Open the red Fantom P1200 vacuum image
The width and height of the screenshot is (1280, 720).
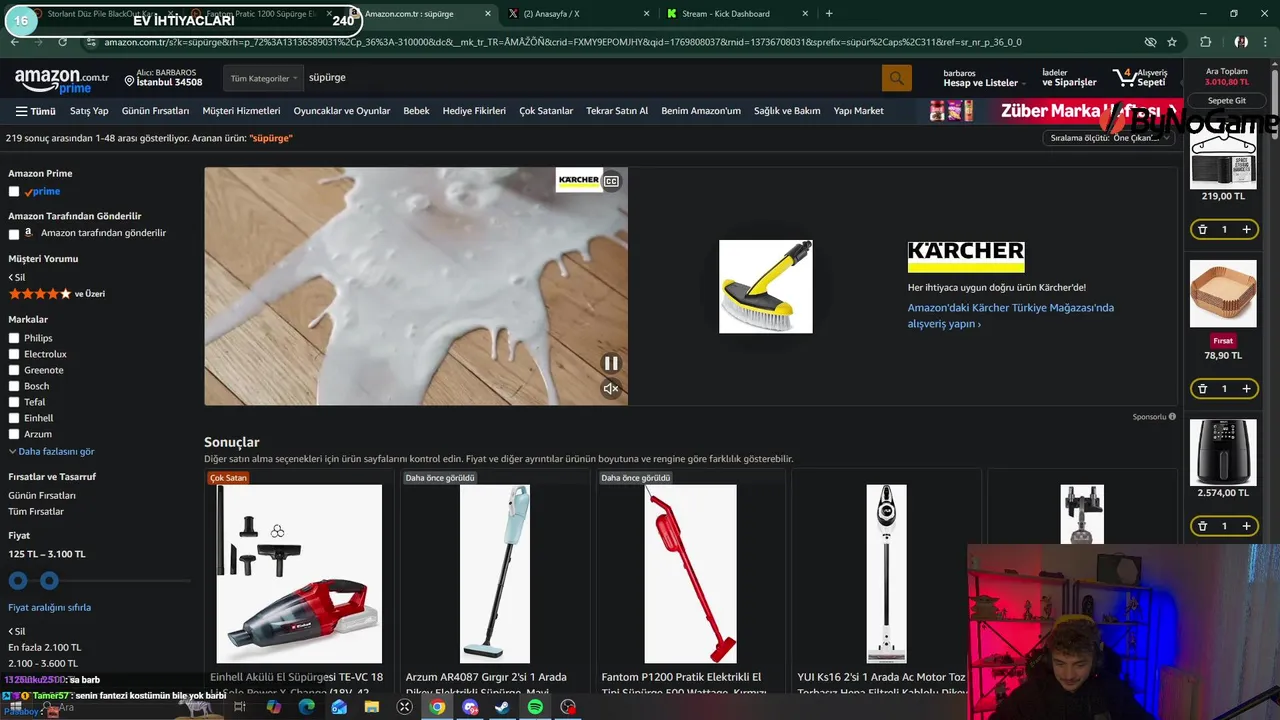click(x=690, y=573)
